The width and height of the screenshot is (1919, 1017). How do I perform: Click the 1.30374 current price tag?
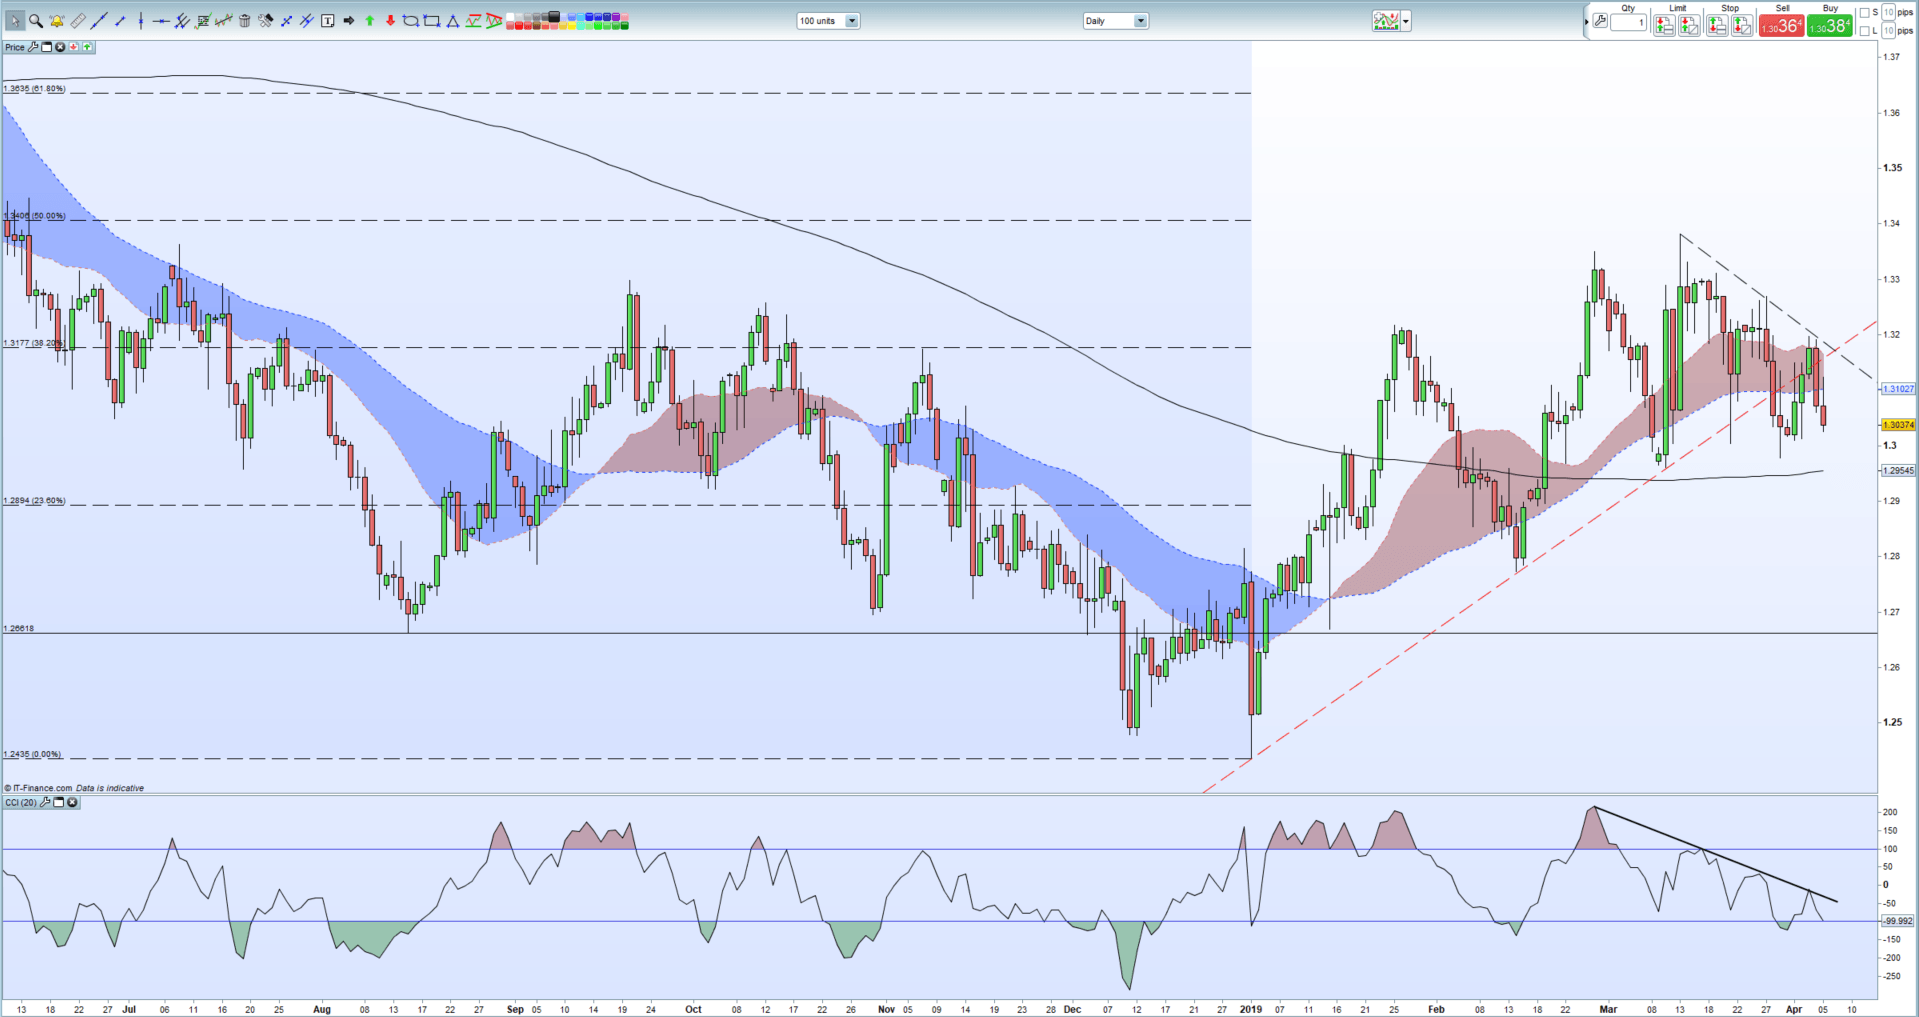pos(1897,425)
